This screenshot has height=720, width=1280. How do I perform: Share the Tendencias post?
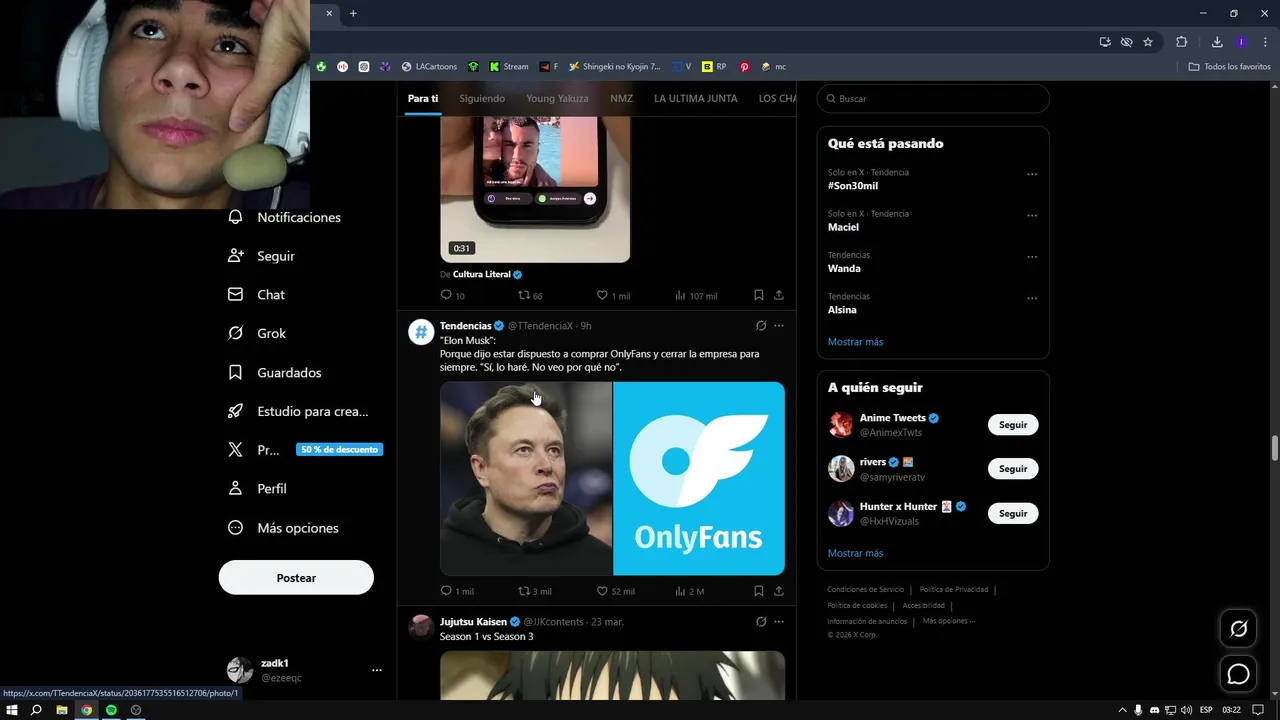point(779,591)
